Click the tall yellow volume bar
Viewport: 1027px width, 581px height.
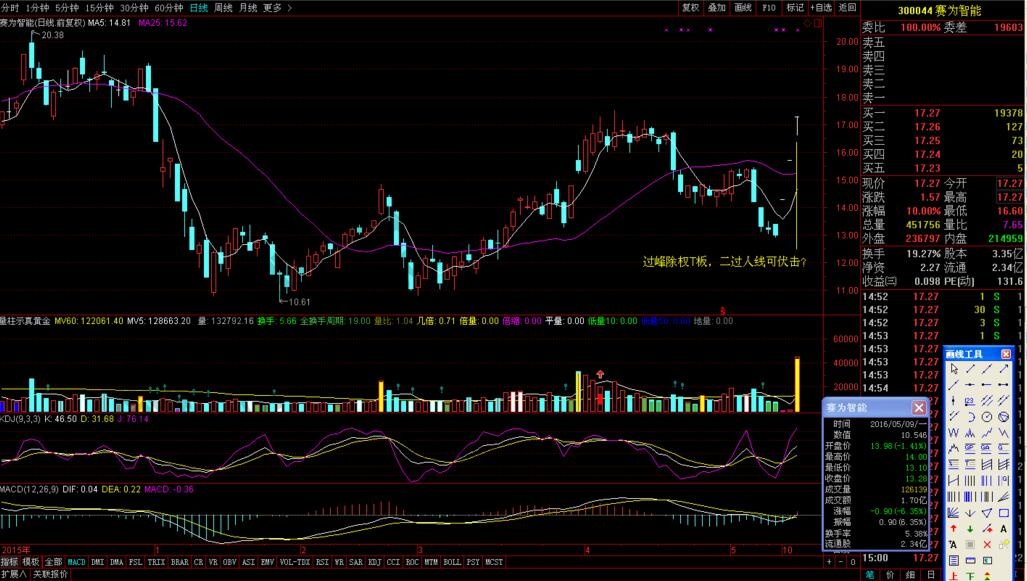point(797,385)
